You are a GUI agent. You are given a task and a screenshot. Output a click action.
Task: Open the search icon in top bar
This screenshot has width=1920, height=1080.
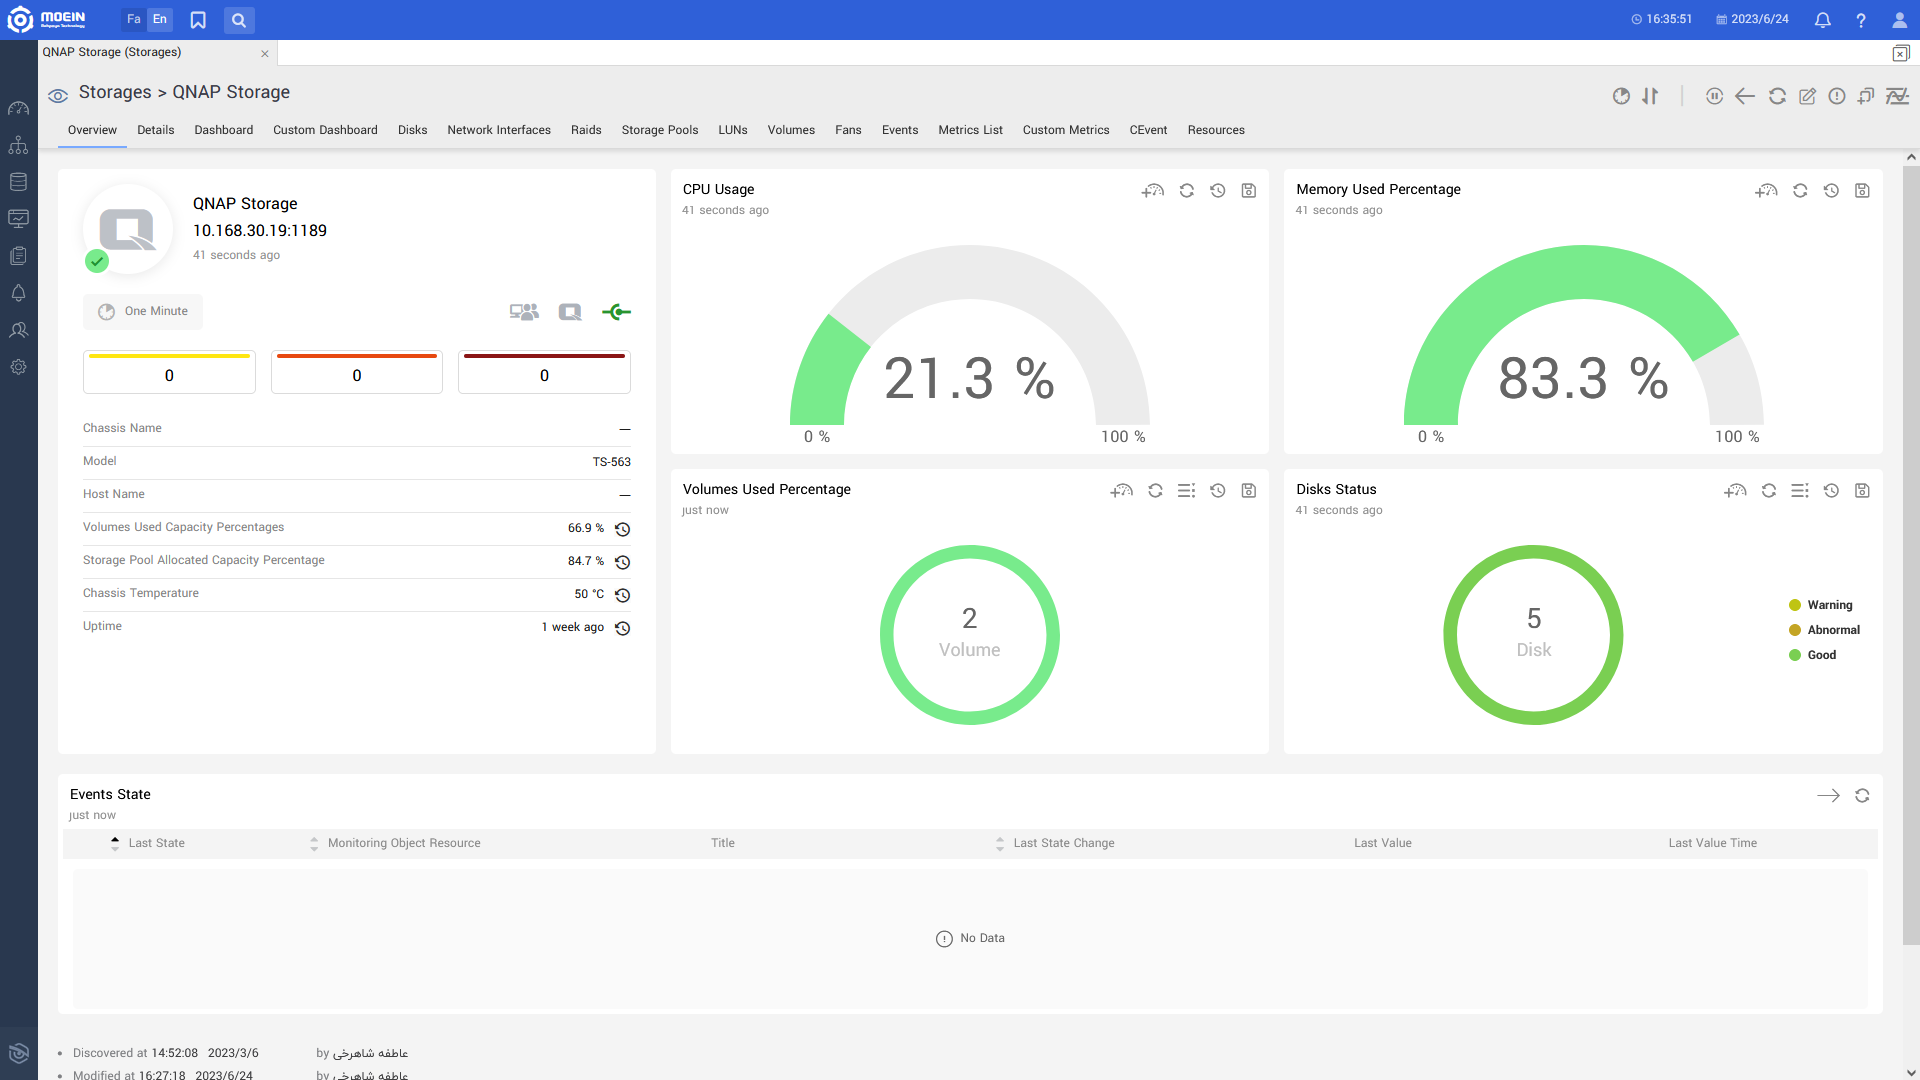238,20
